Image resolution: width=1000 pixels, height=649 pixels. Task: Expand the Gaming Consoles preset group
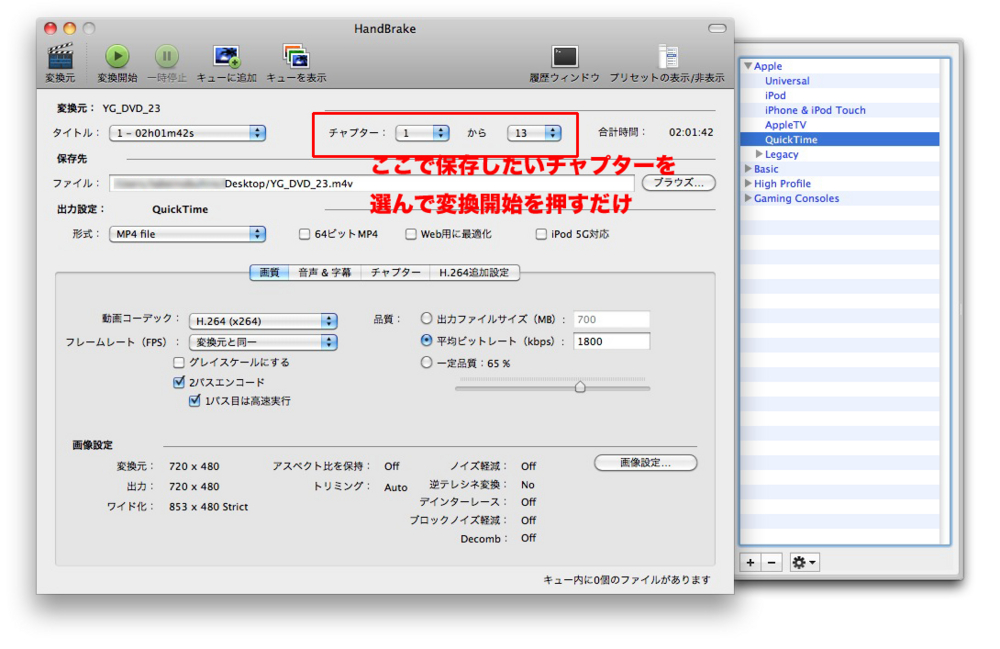[748, 198]
